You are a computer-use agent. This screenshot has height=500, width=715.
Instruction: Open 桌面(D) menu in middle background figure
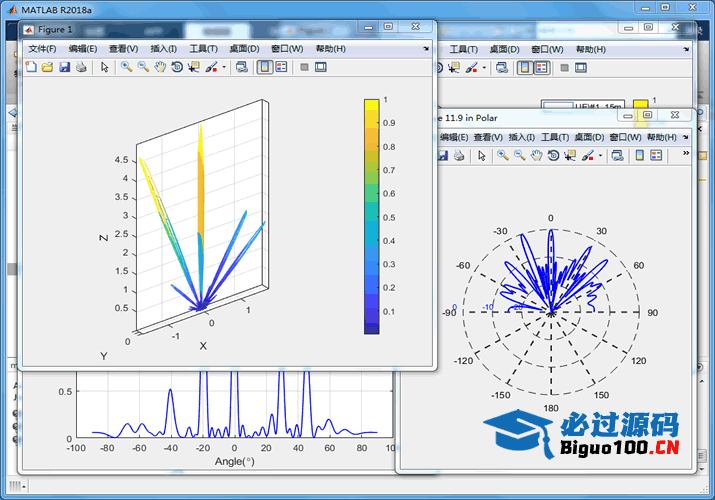click(x=504, y=50)
